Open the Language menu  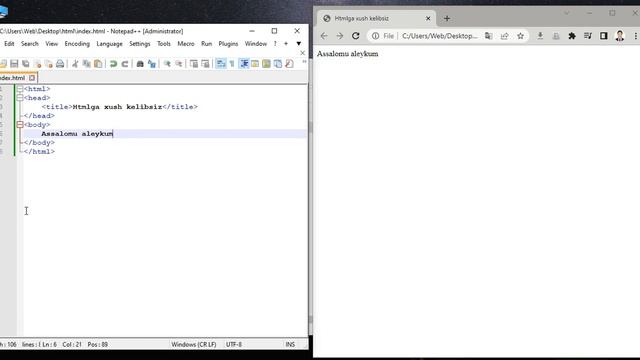pyautogui.click(x=109, y=44)
